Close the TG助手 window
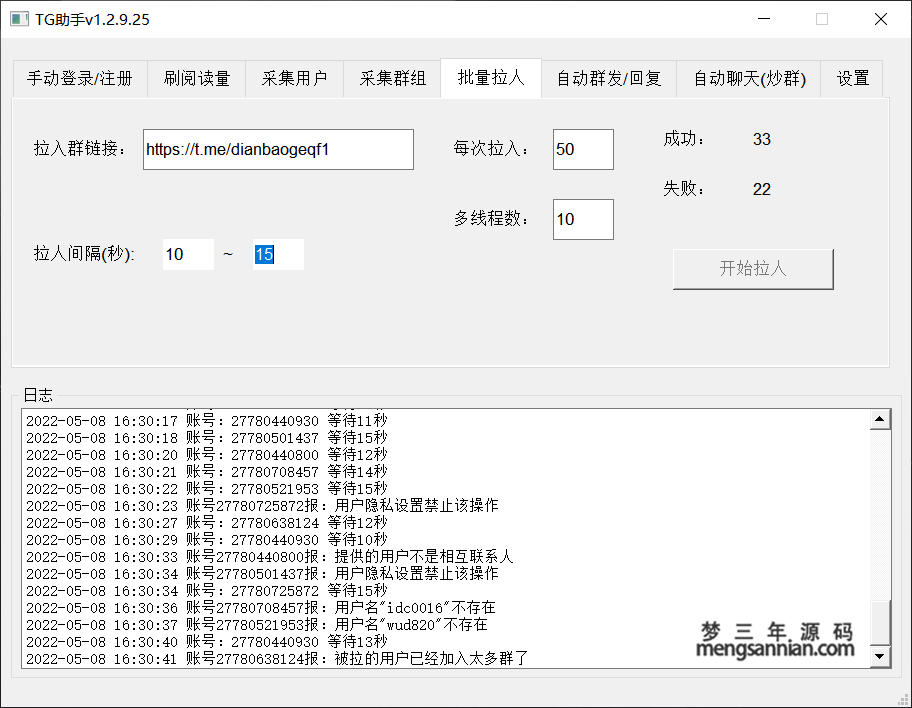 pos(881,19)
